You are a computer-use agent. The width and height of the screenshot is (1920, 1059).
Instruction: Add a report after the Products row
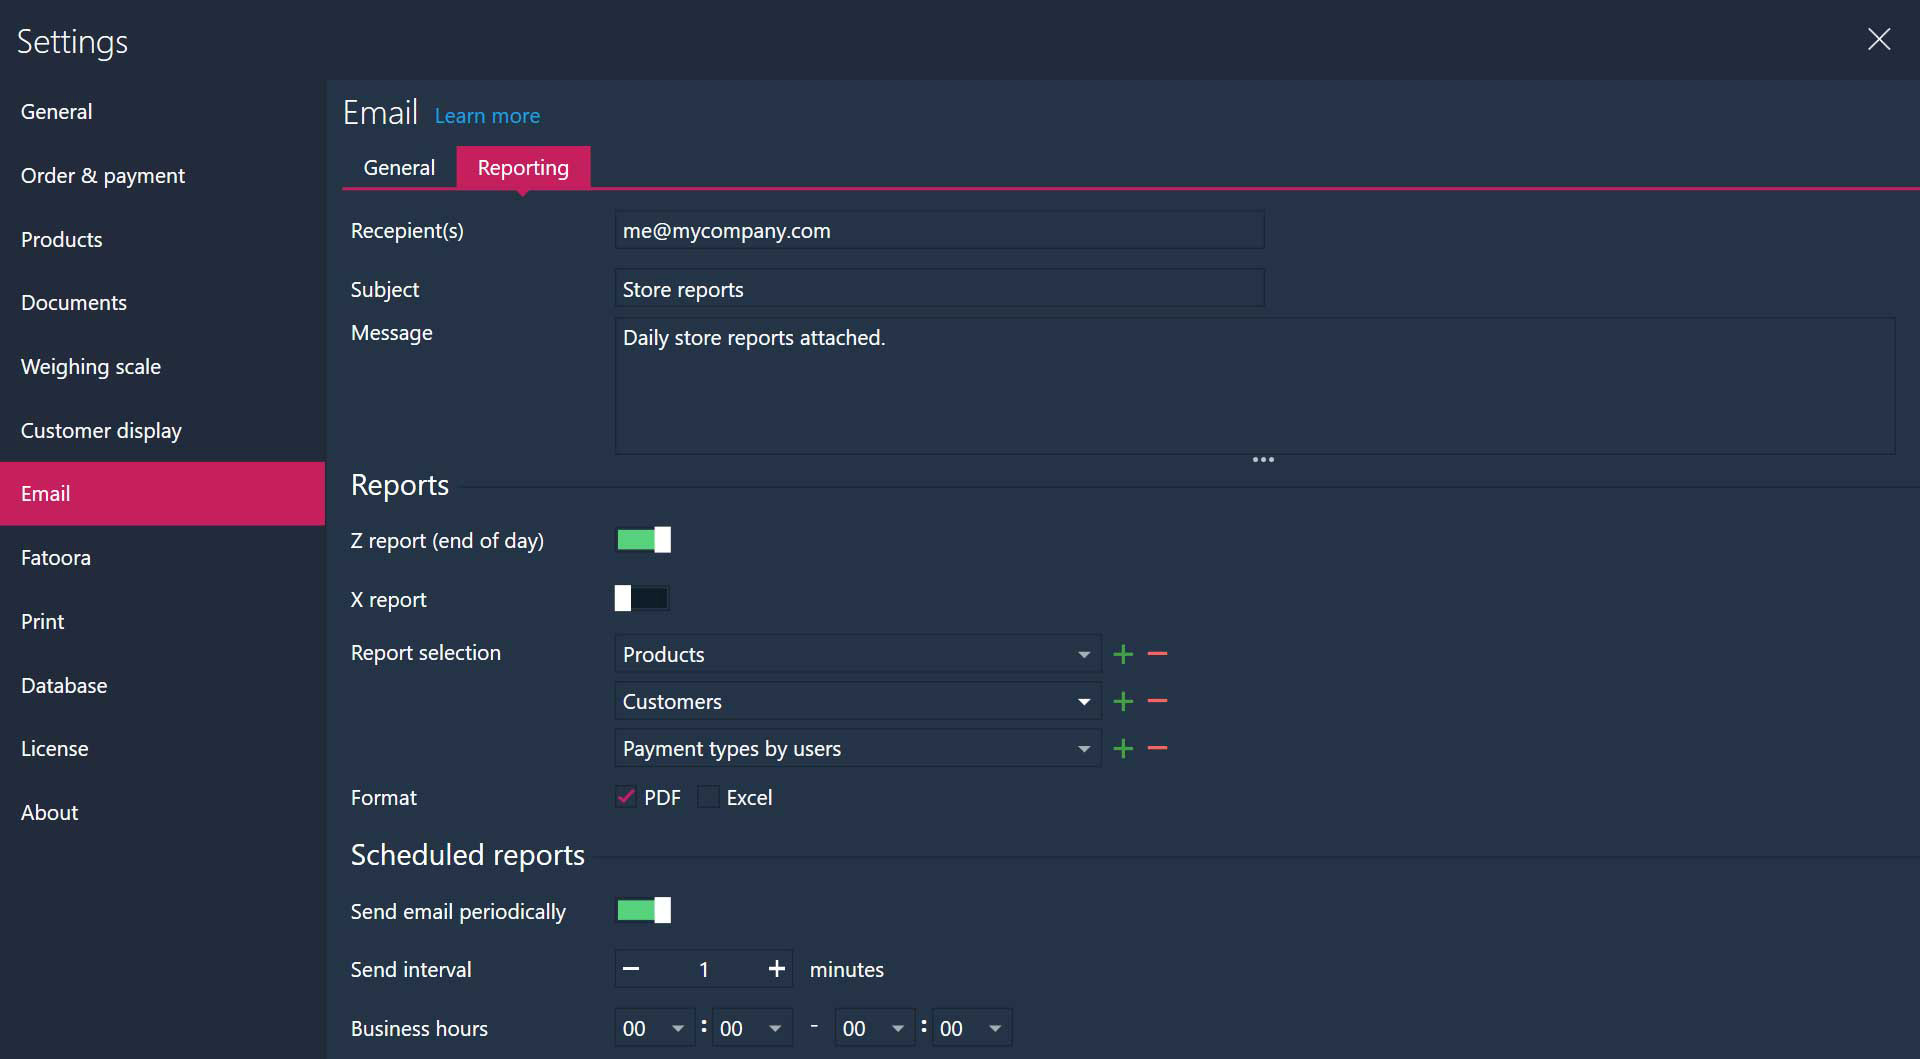pyautogui.click(x=1123, y=654)
